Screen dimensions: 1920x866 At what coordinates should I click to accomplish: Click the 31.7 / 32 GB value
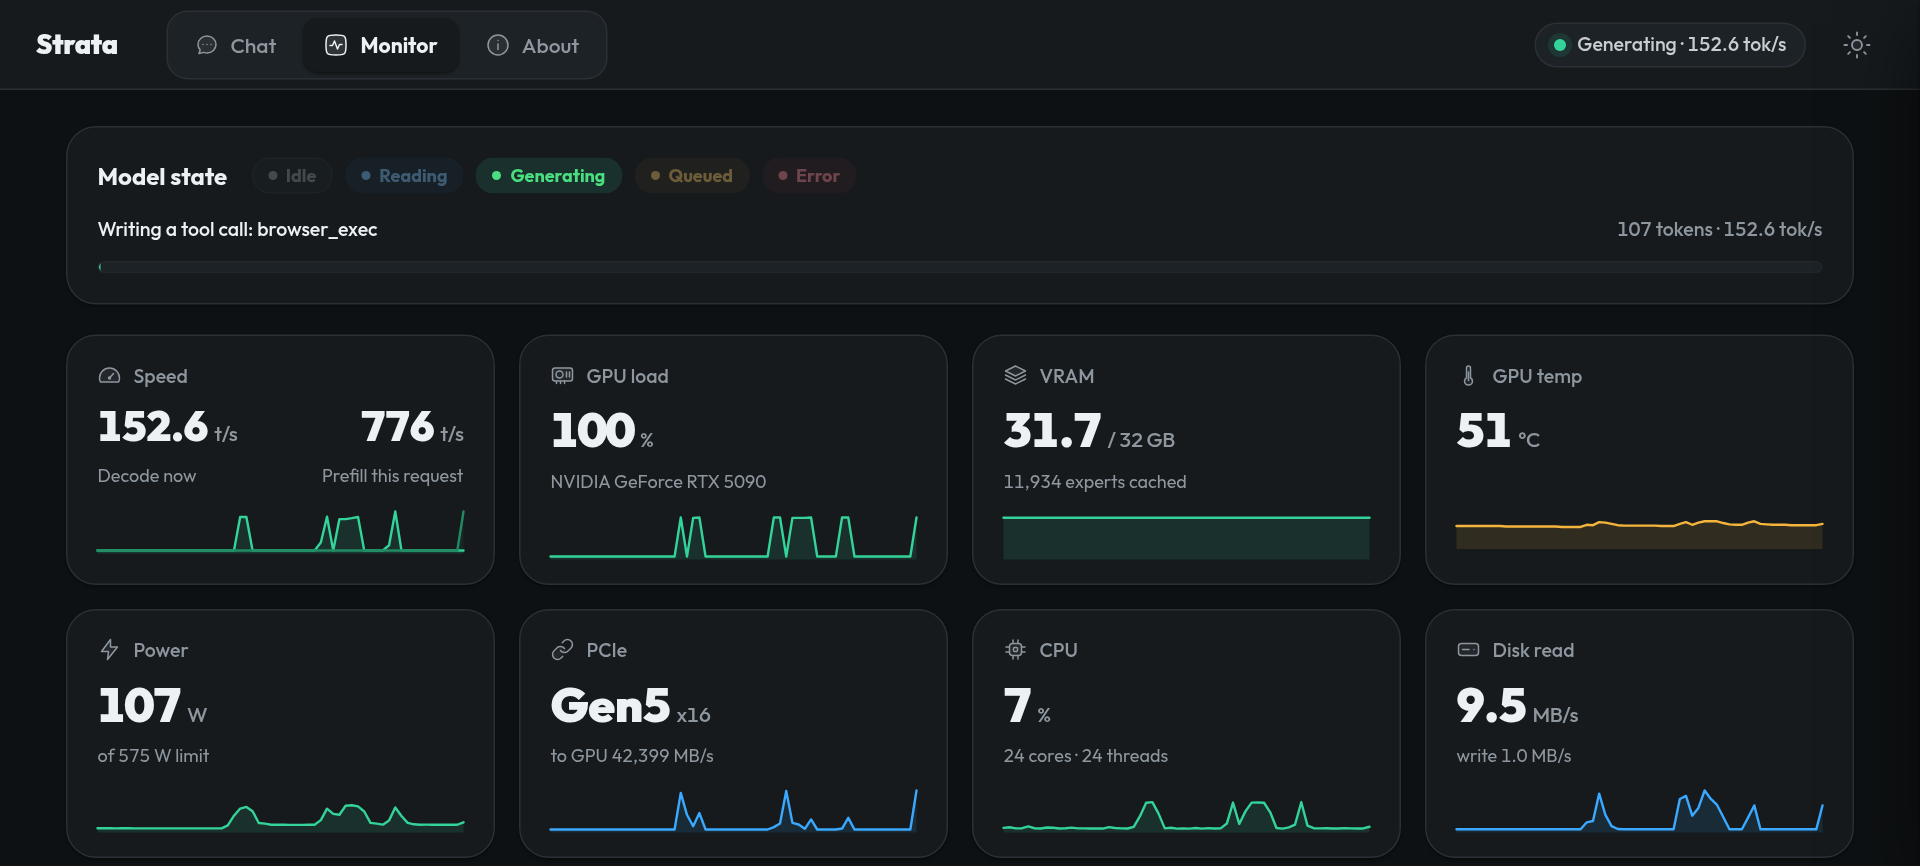coord(1089,431)
